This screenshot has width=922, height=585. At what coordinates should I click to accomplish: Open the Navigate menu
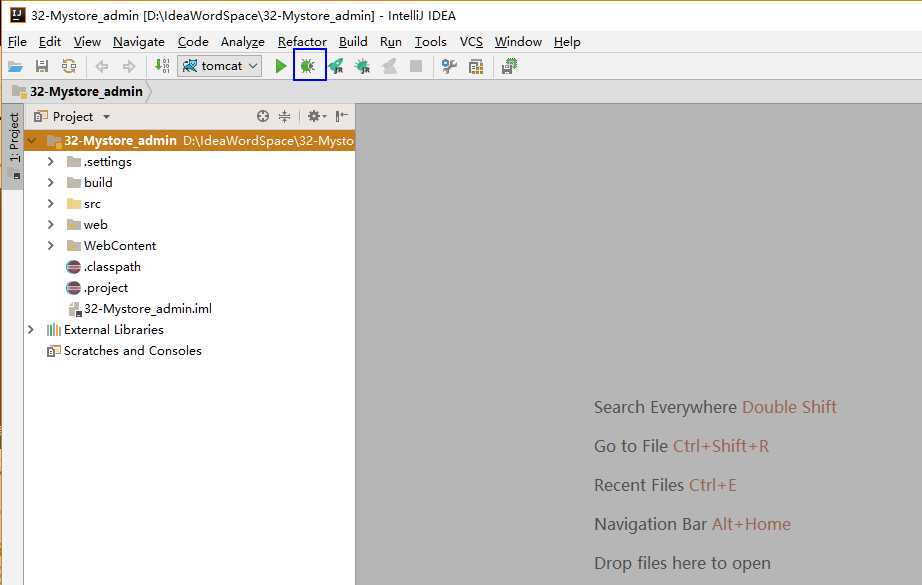coord(139,42)
